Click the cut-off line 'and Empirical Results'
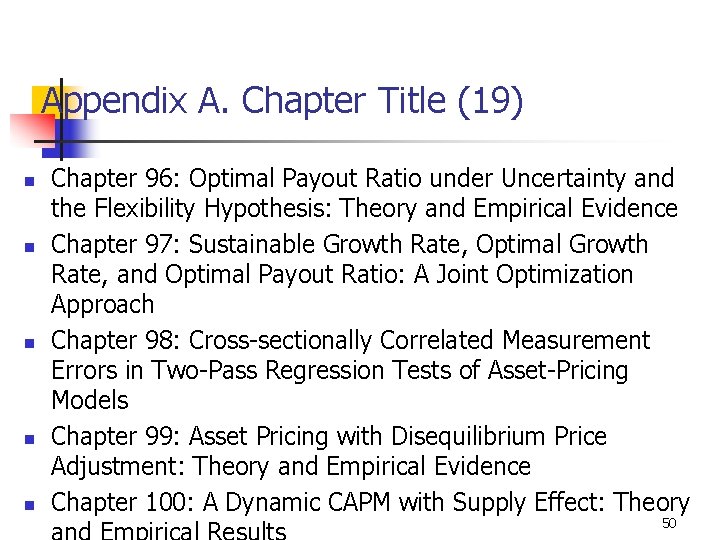720x540 pixels. [168, 531]
